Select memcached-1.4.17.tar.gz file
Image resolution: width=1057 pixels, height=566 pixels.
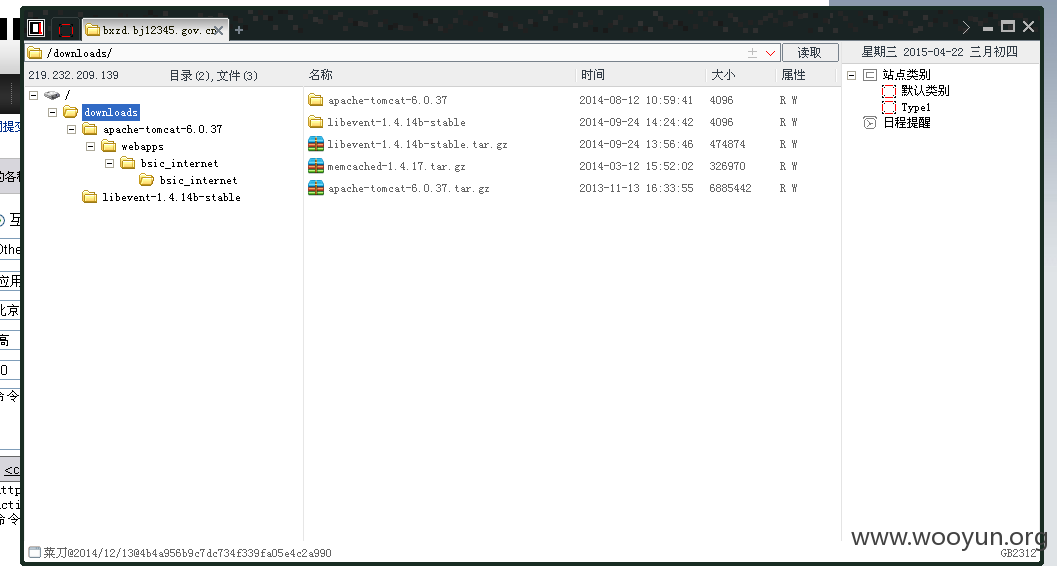tap(396, 166)
